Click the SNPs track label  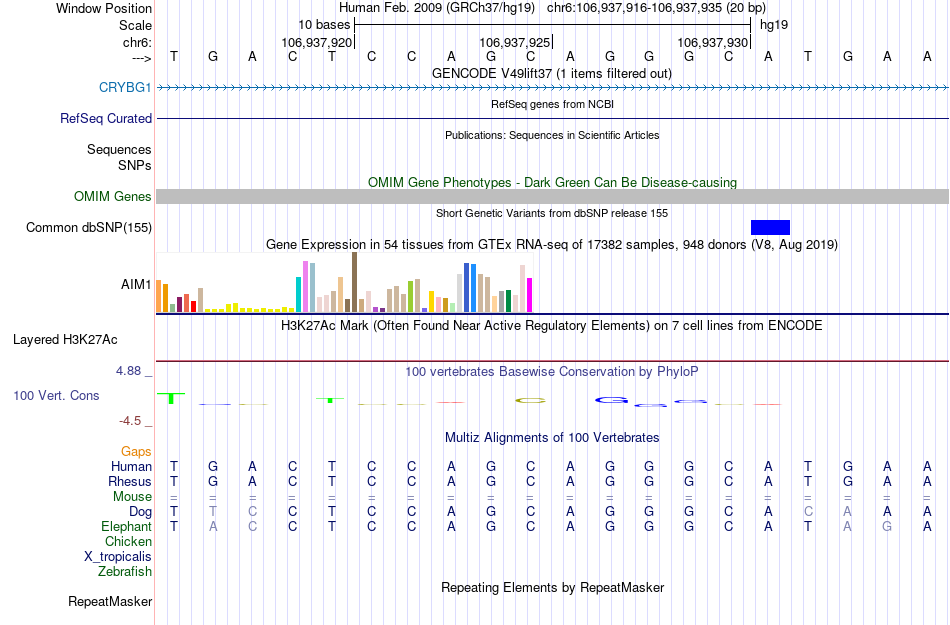point(135,165)
